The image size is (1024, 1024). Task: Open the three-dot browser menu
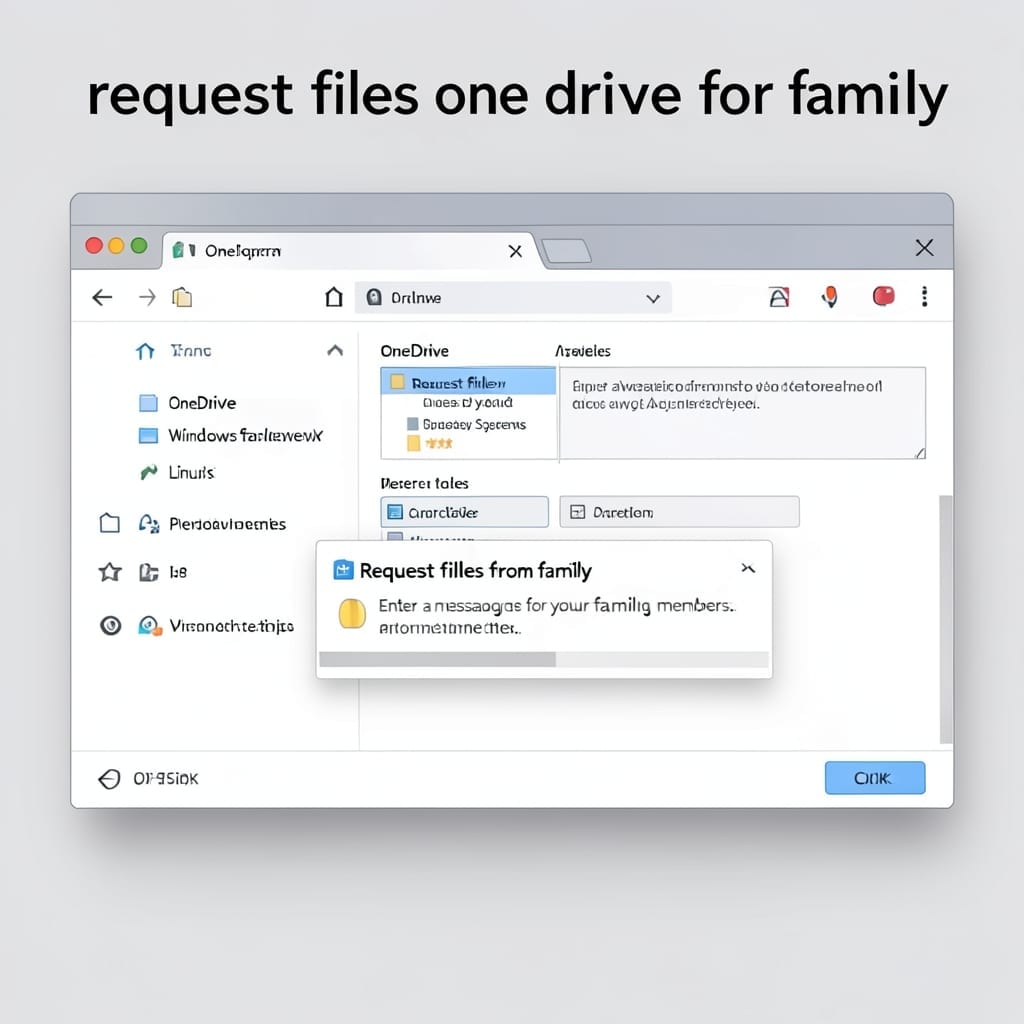924,296
